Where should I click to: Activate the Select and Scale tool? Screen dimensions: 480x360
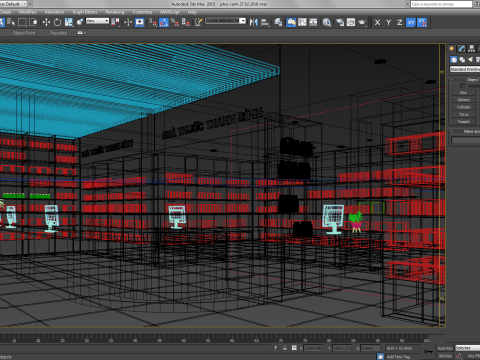point(69,22)
